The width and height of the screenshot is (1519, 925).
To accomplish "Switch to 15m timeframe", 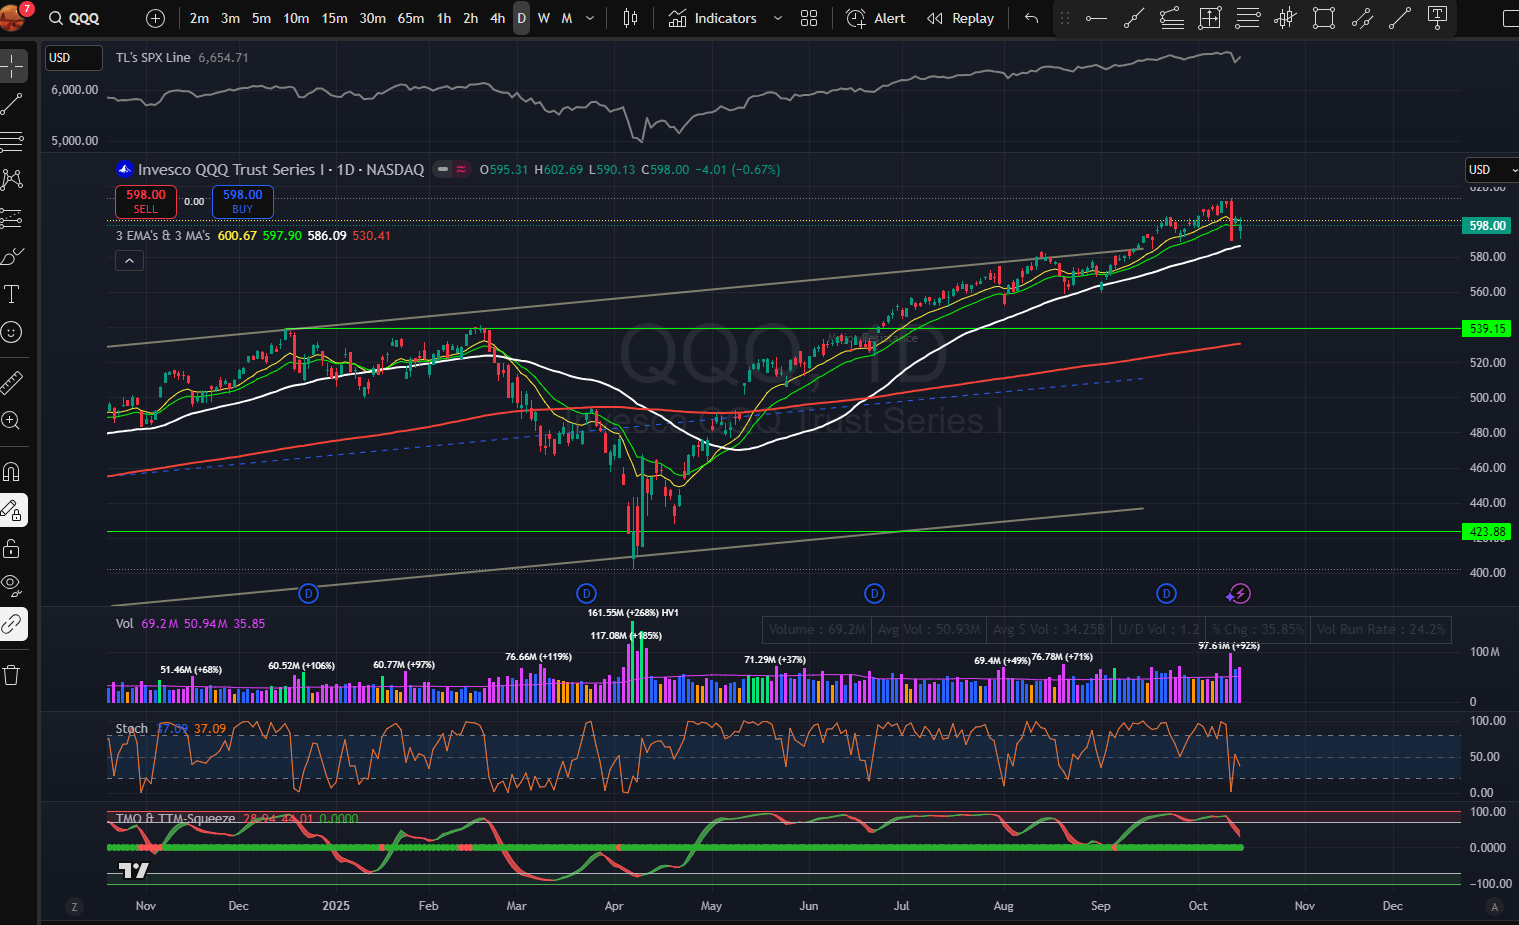I will (334, 18).
